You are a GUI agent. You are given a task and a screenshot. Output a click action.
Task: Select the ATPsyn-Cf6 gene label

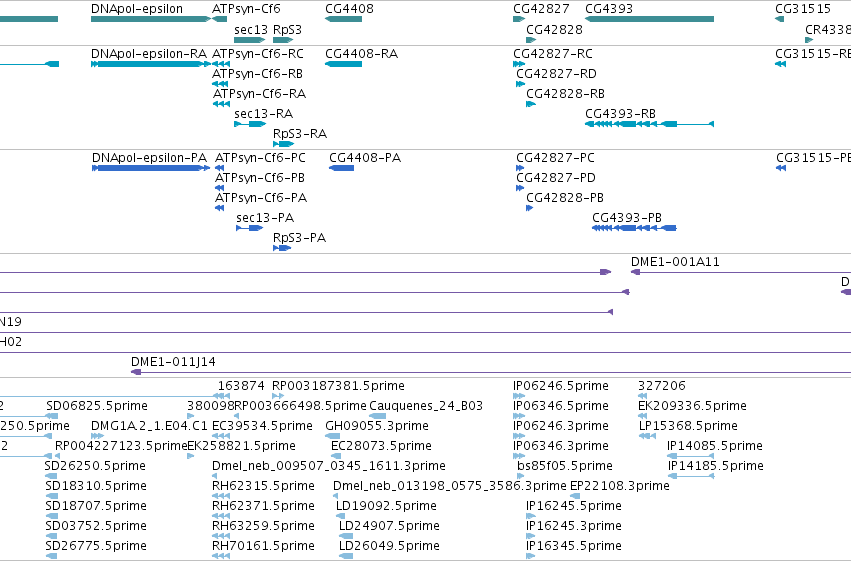(246, 9)
